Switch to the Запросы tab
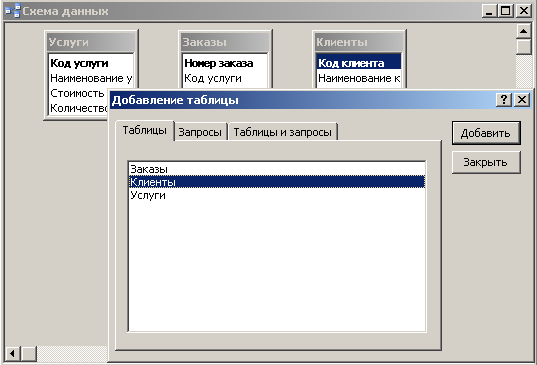The width and height of the screenshot is (537, 365). coord(200,132)
